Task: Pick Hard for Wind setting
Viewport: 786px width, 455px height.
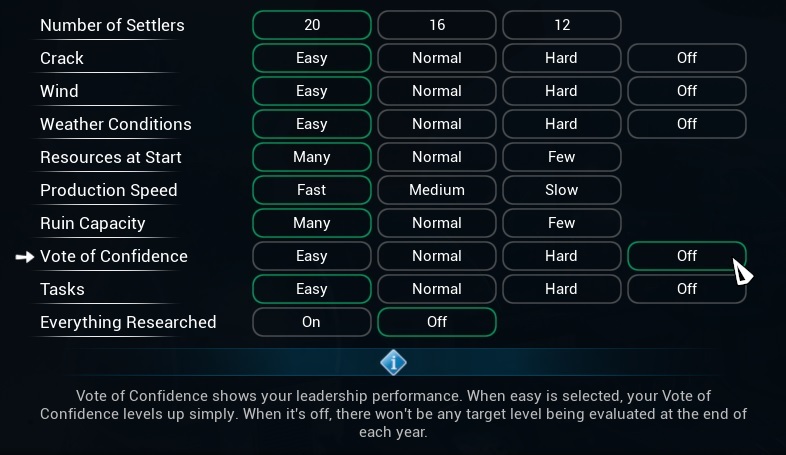Action: pyautogui.click(x=562, y=91)
